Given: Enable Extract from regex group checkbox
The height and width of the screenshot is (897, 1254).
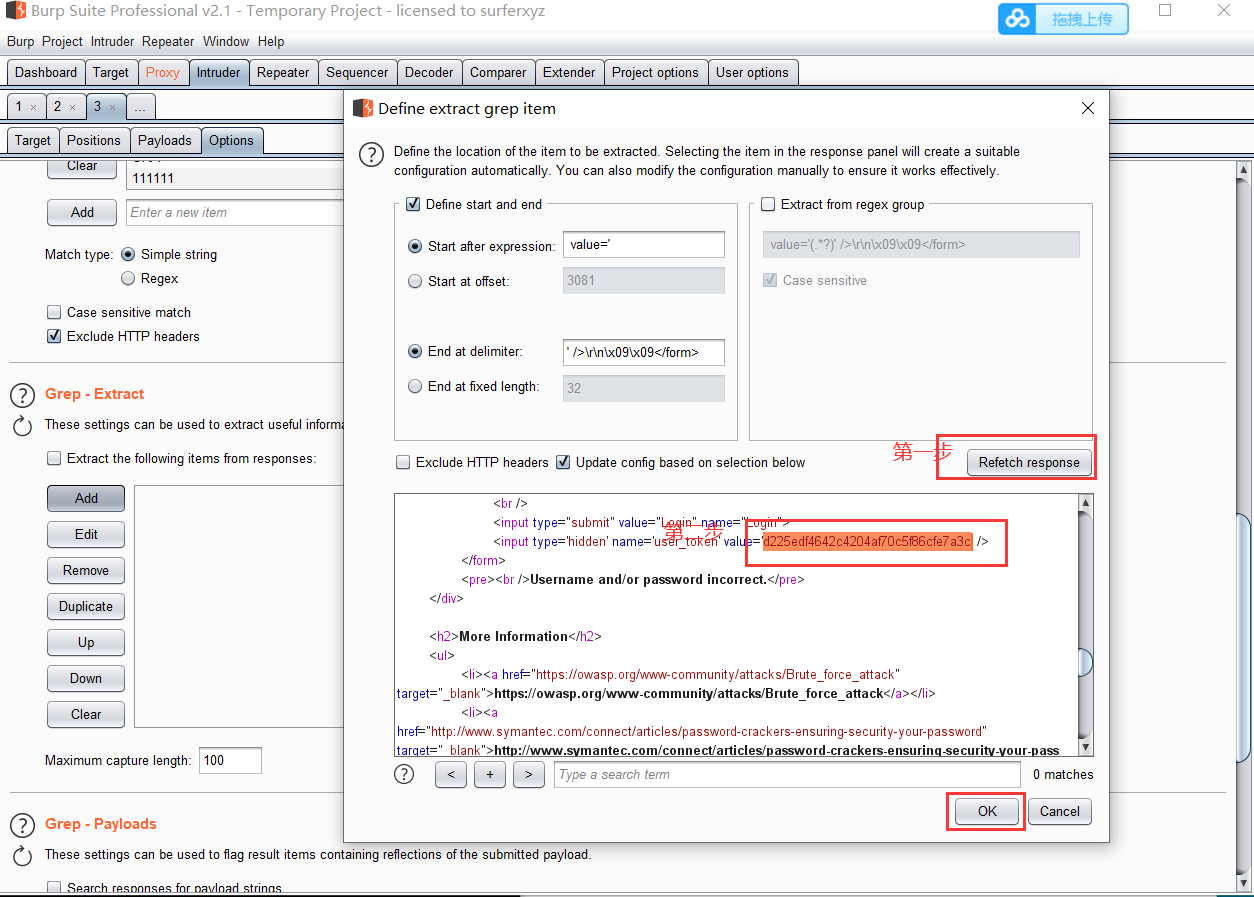Looking at the screenshot, I should (768, 204).
